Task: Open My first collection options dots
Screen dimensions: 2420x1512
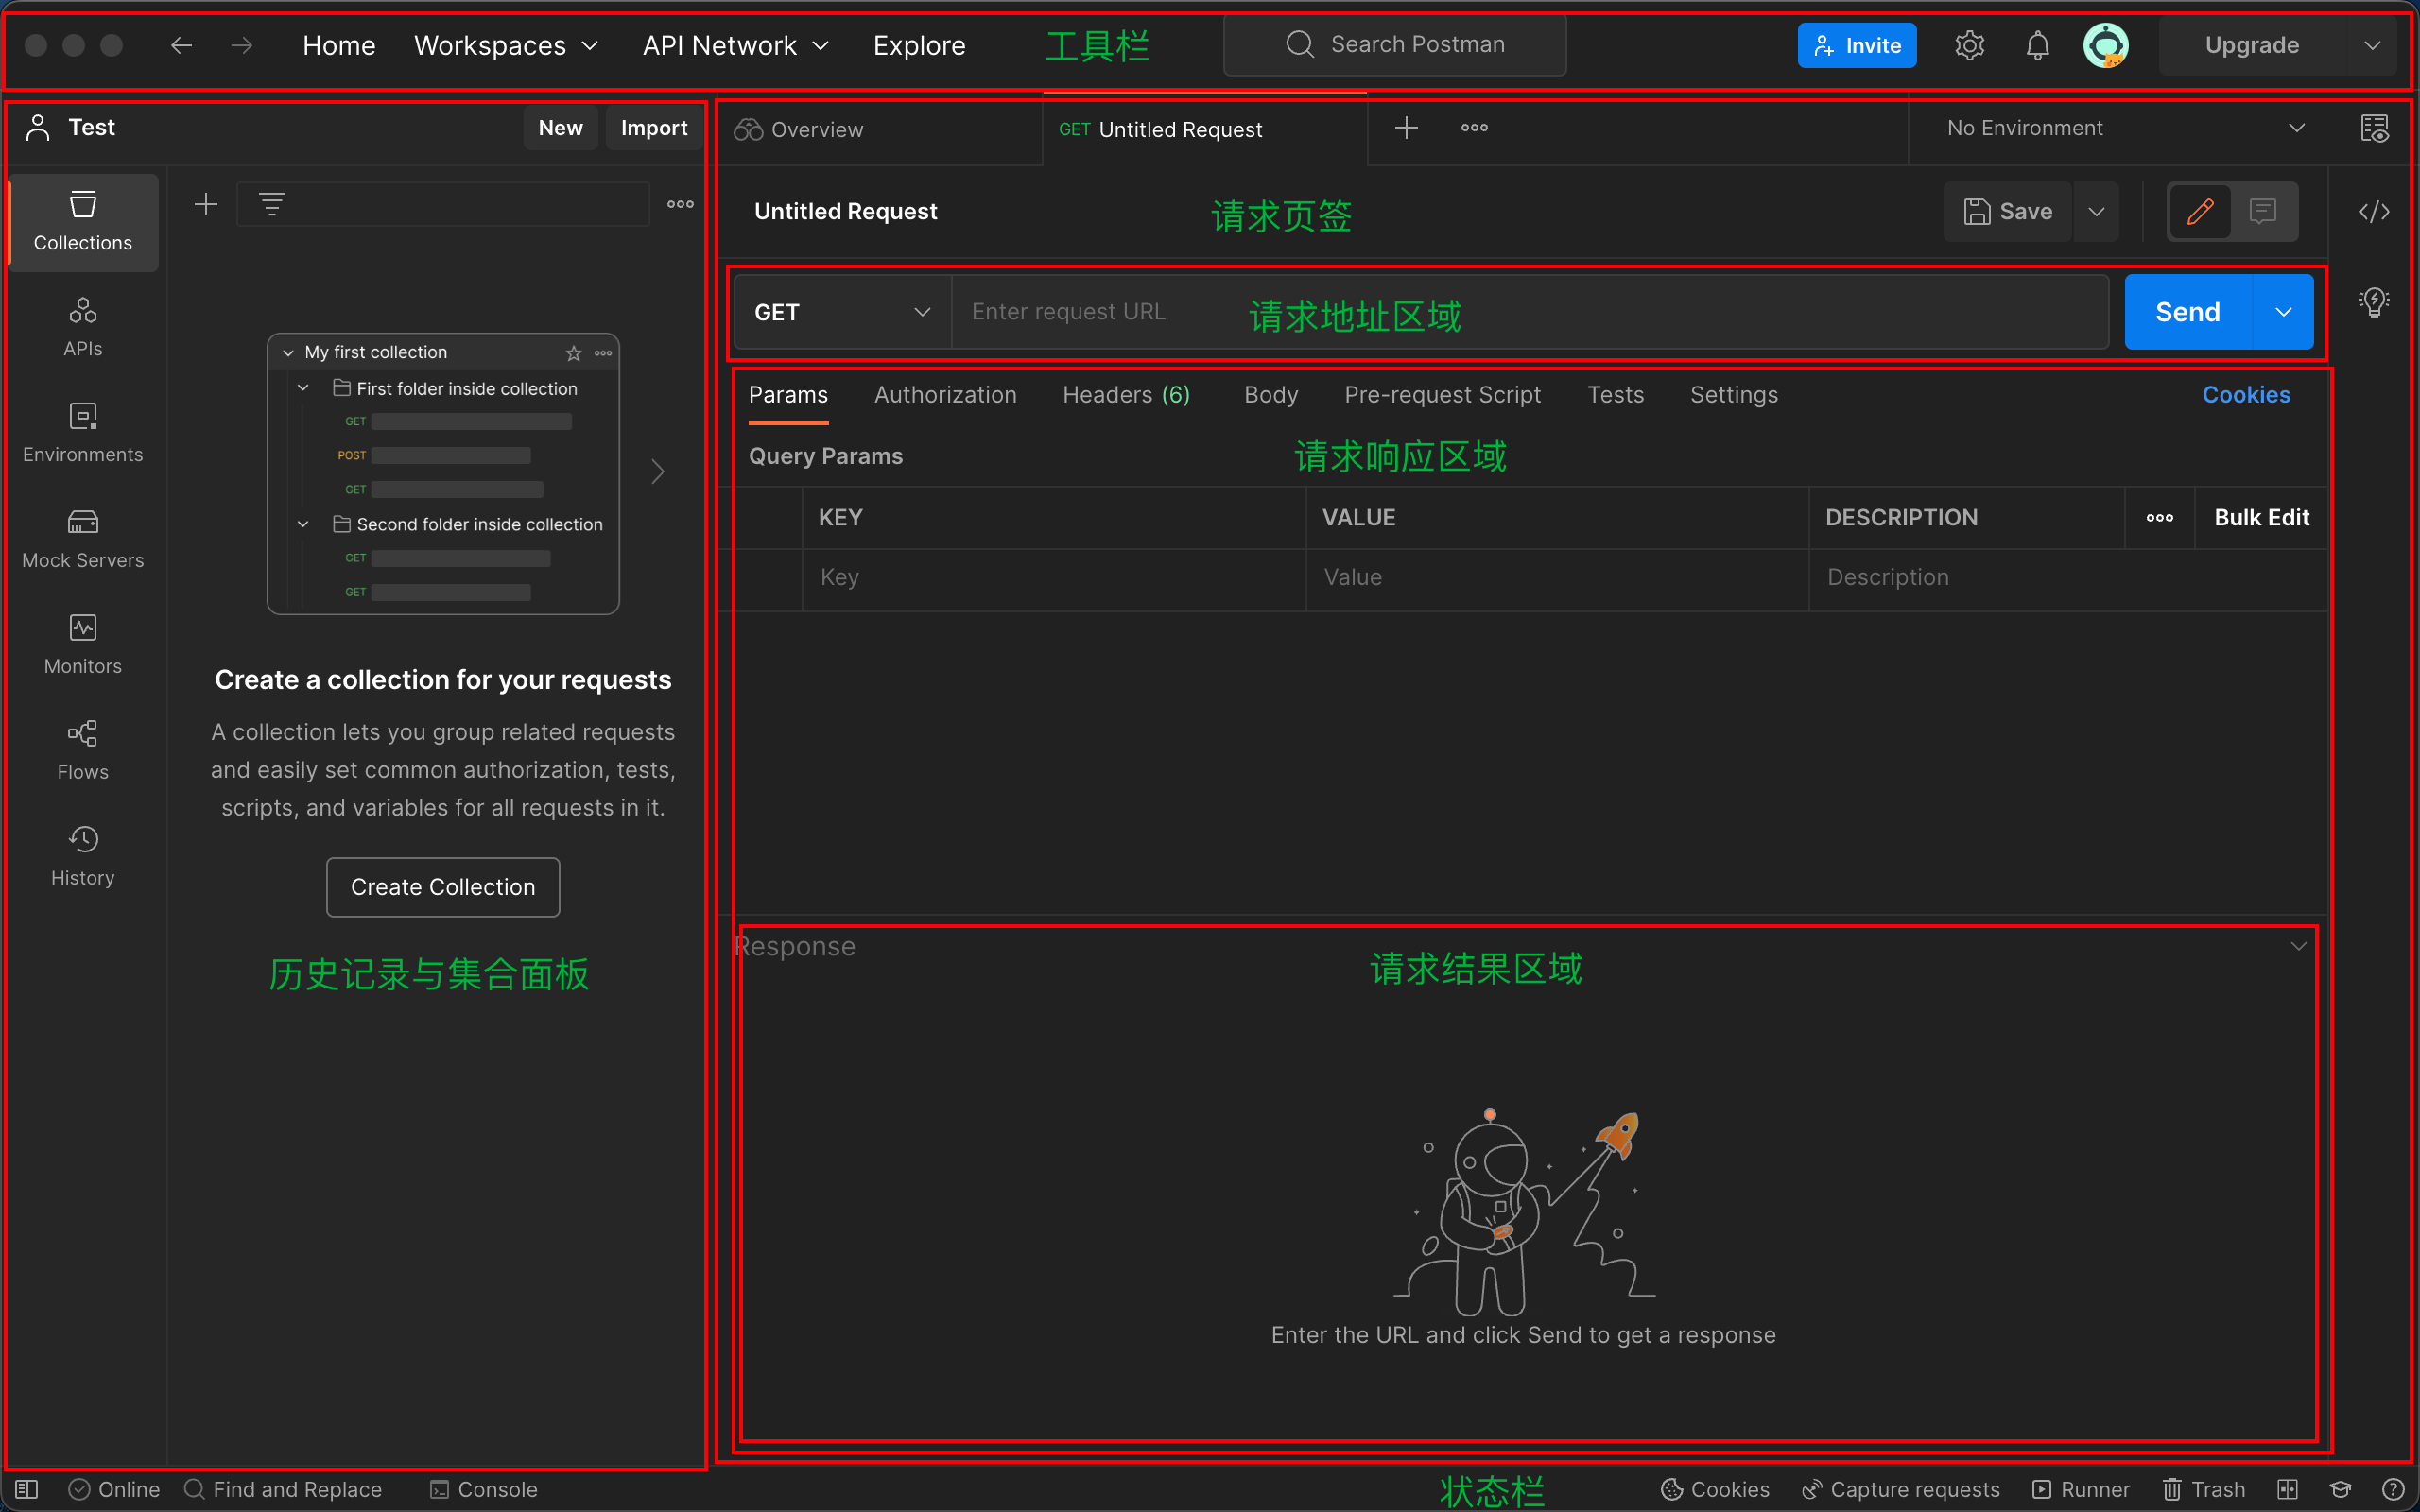Action: coord(603,353)
